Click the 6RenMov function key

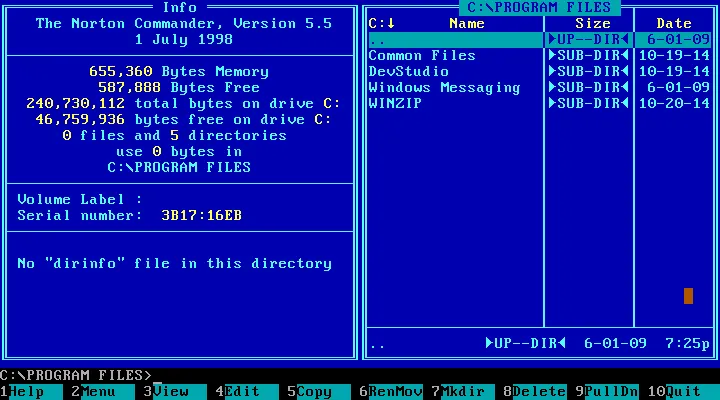click(391, 392)
